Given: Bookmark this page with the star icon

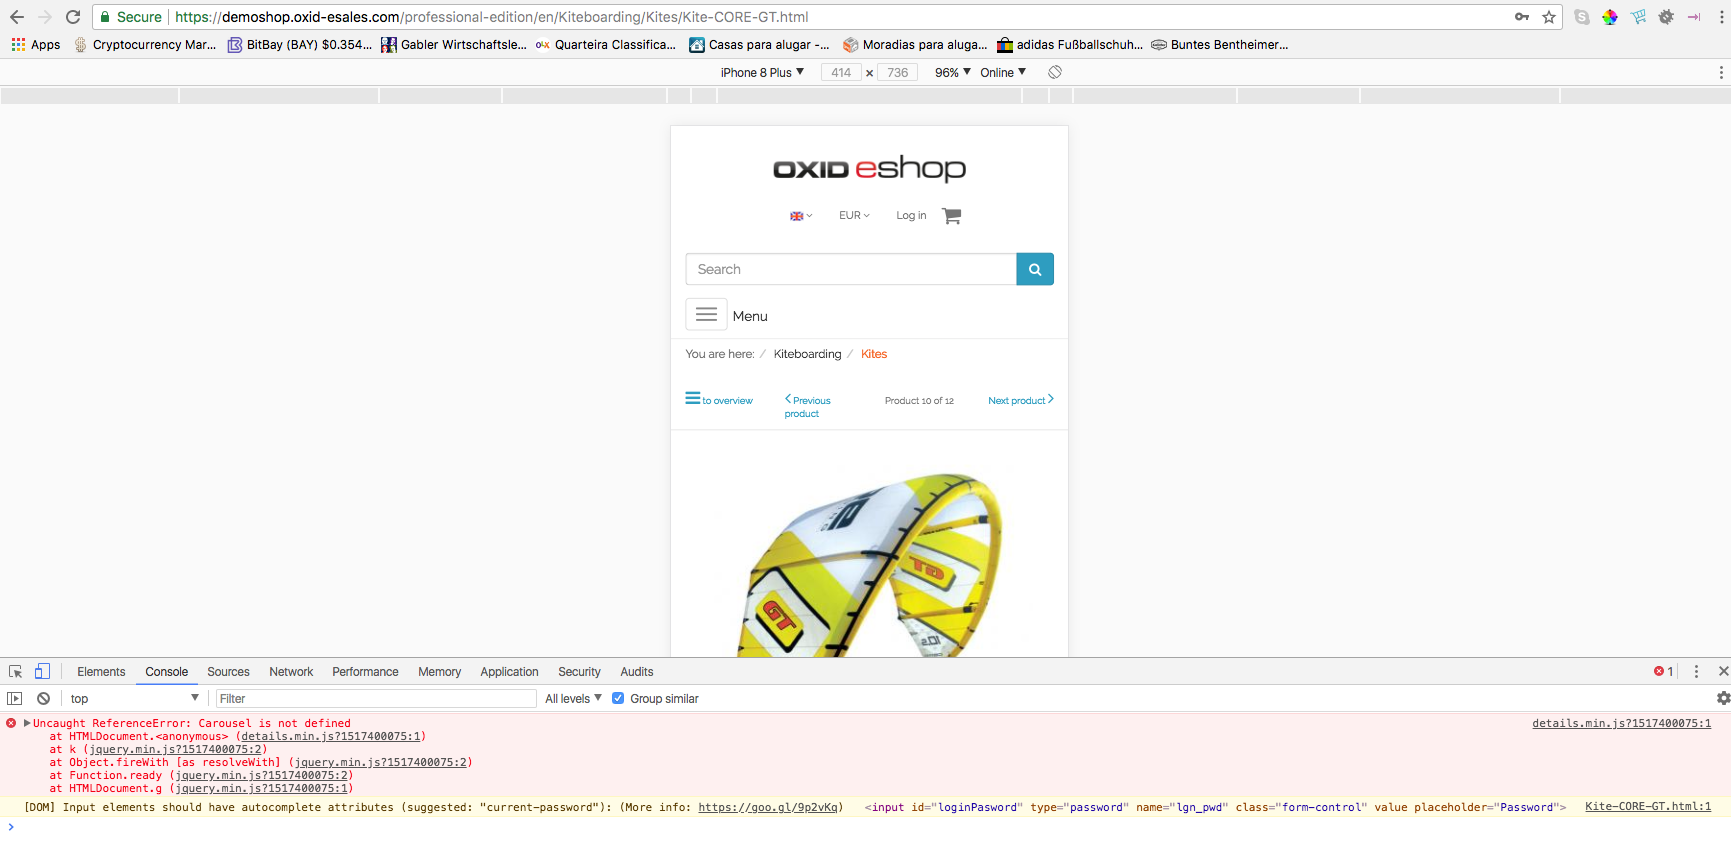Looking at the screenshot, I should click(1549, 17).
